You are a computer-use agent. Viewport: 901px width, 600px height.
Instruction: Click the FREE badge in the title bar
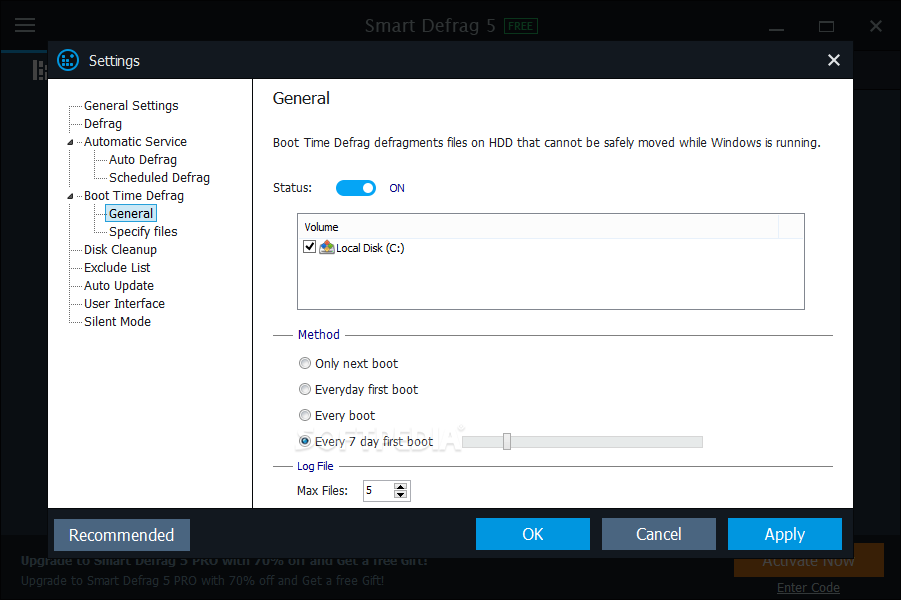[521, 26]
